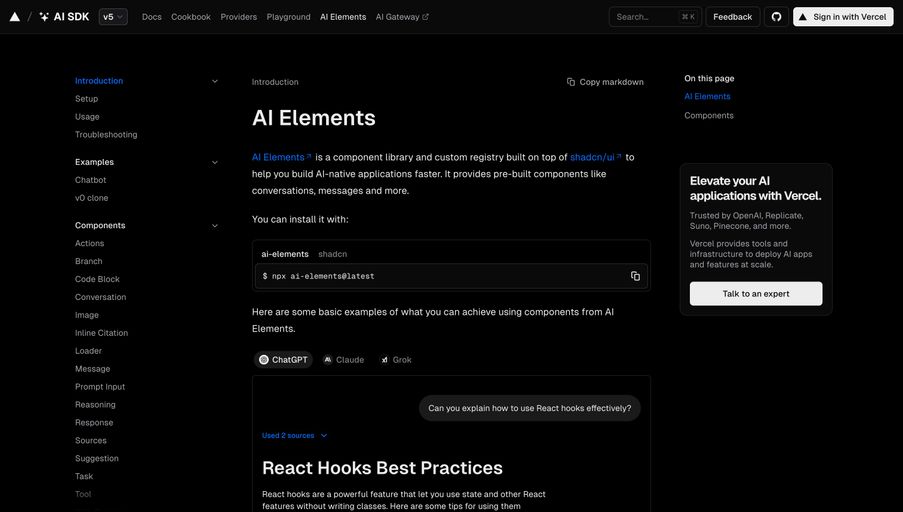The image size is (903, 512).
Task: Open AI Gateway external link
Action: coord(402,17)
